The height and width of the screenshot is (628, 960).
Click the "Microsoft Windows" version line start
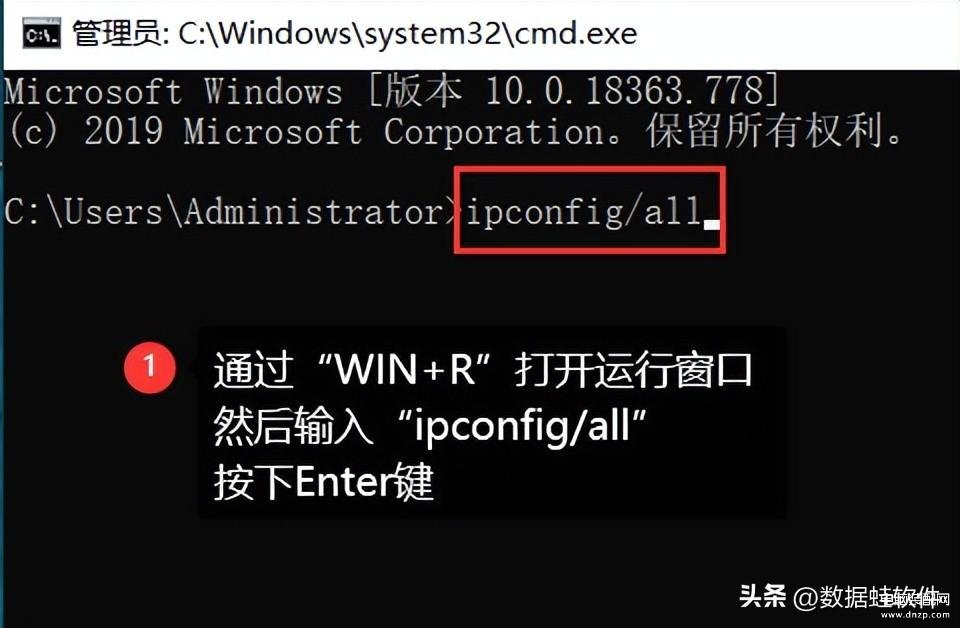click(x=173, y=92)
